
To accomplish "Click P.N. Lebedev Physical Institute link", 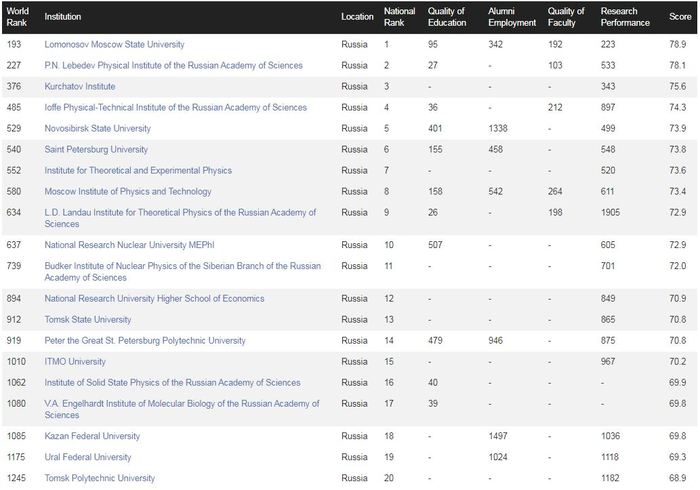I will point(173,66).
